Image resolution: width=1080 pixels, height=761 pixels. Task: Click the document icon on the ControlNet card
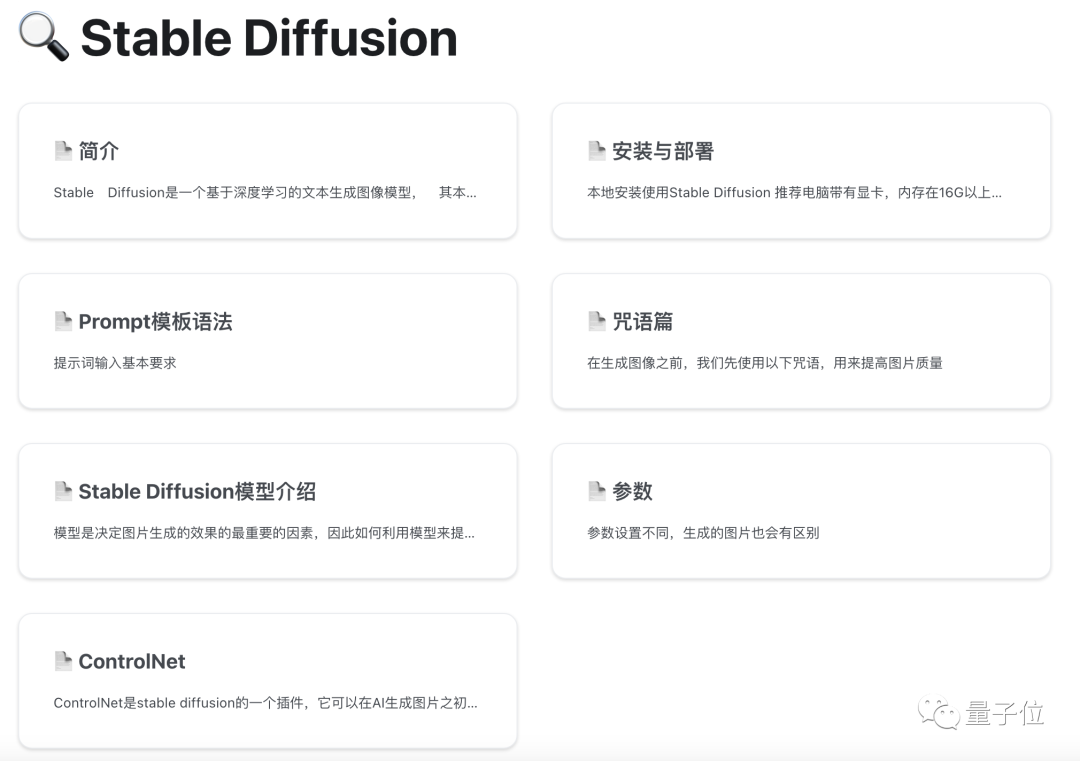point(64,660)
